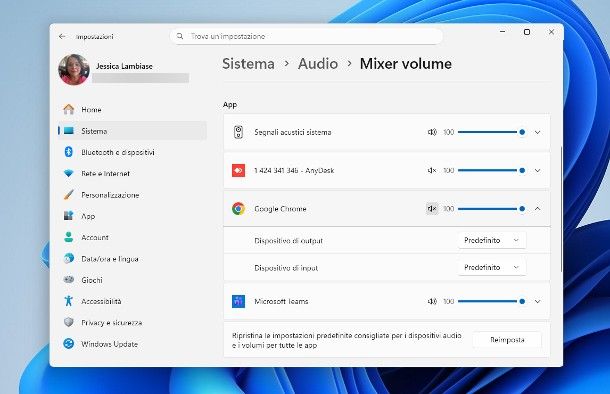Screen dimensions: 610x394
Task: Click the Data/ora e lingua globe icon
Action: (x=68, y=259)
